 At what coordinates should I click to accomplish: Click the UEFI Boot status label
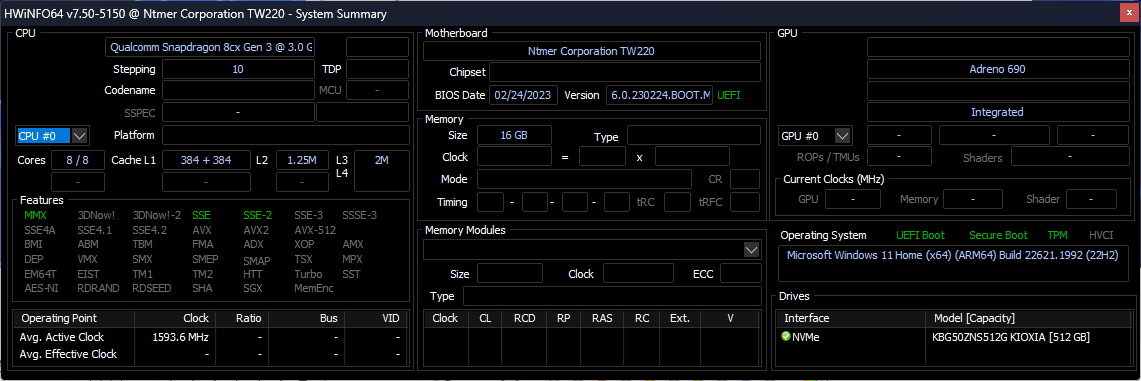click(x=921, y=235)
